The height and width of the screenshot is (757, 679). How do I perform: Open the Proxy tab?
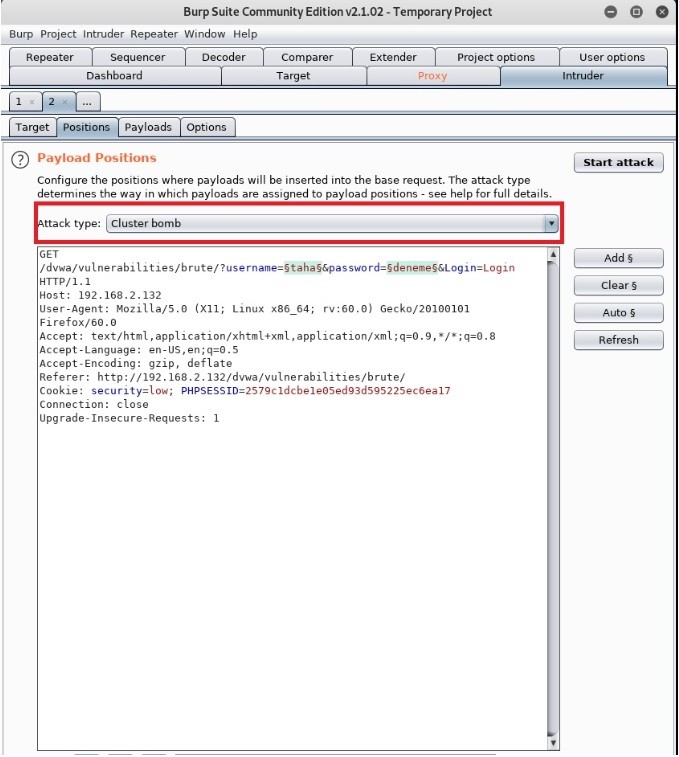click(432, 76)
